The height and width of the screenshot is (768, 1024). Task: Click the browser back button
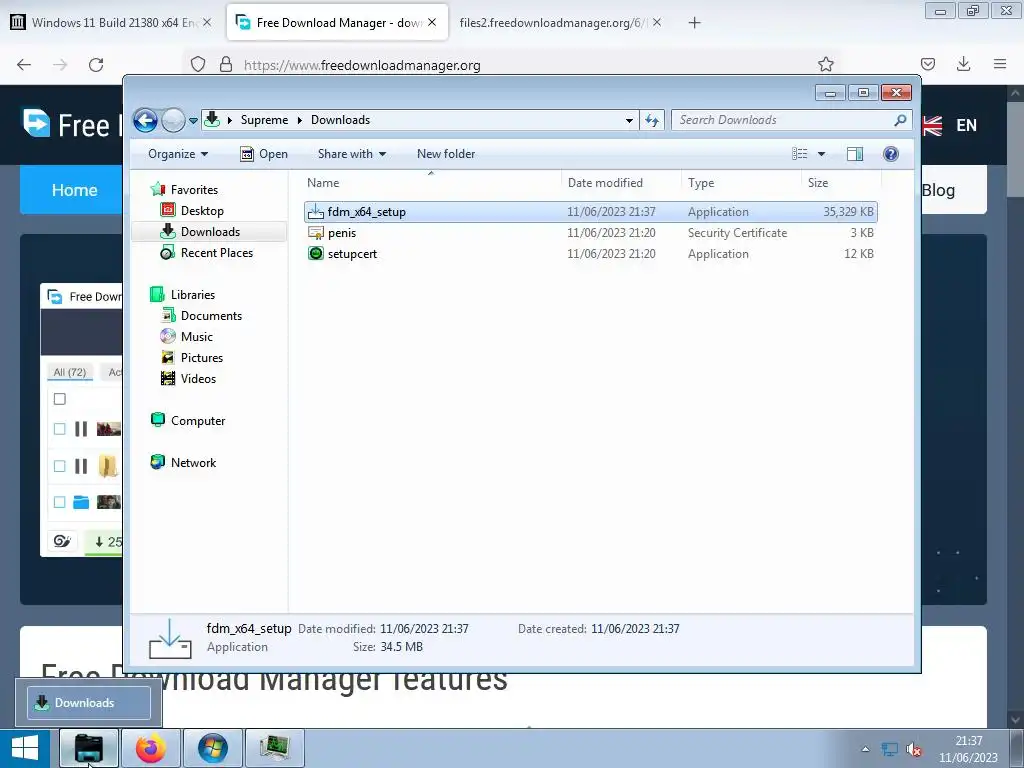(x=24, y=65)
